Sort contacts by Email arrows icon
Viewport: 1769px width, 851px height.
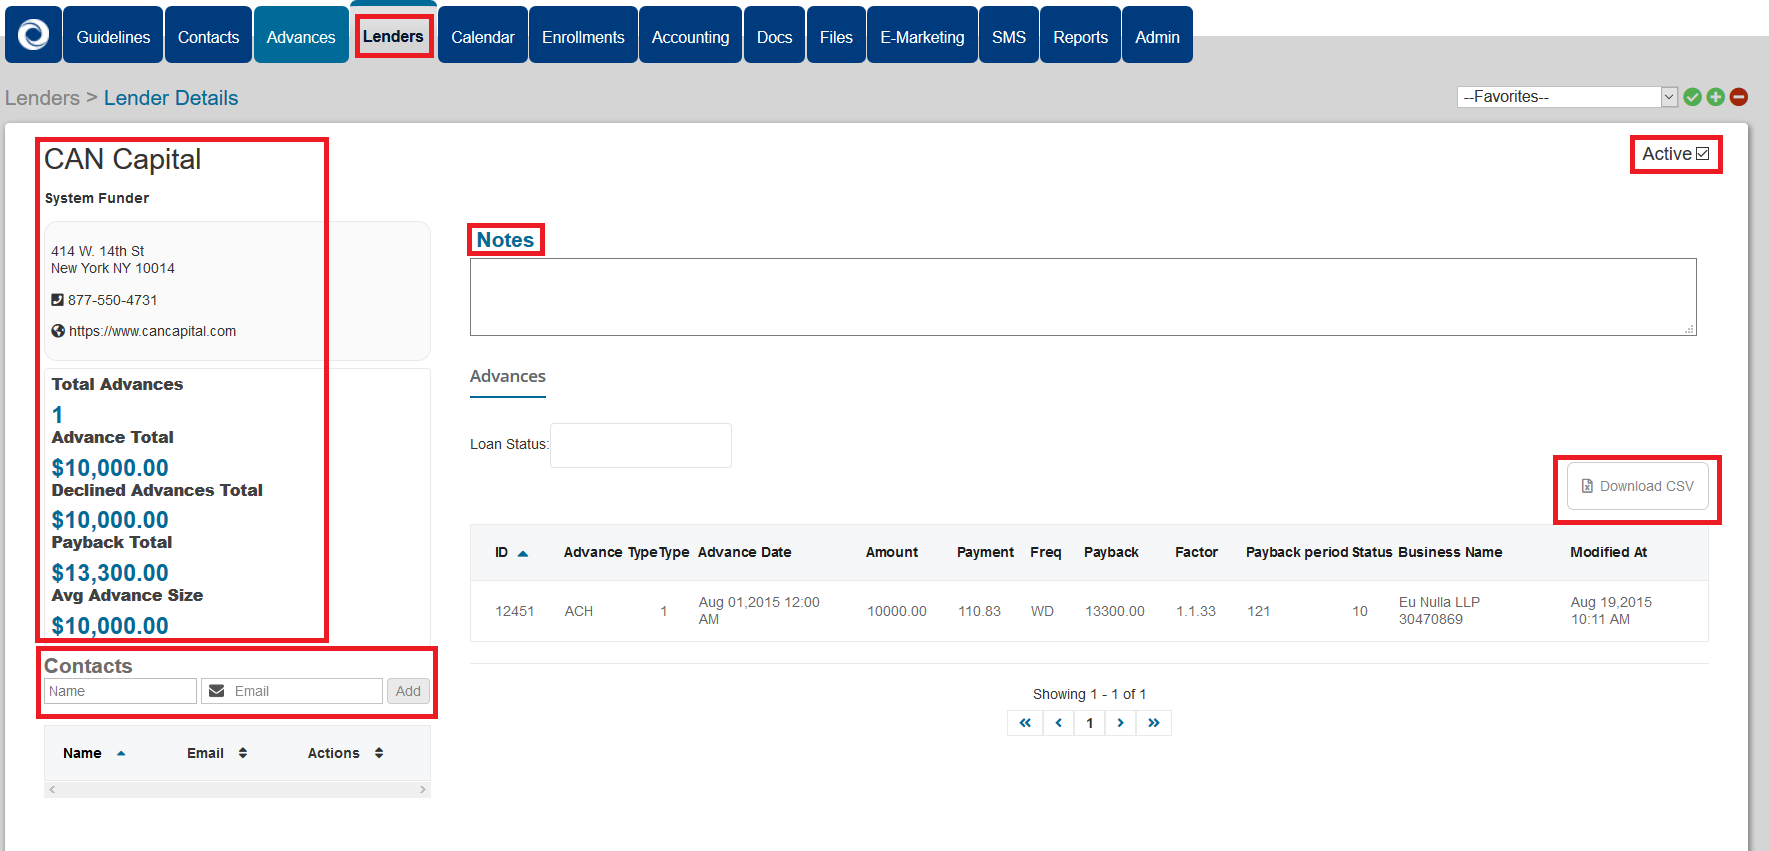click(243, 753)
